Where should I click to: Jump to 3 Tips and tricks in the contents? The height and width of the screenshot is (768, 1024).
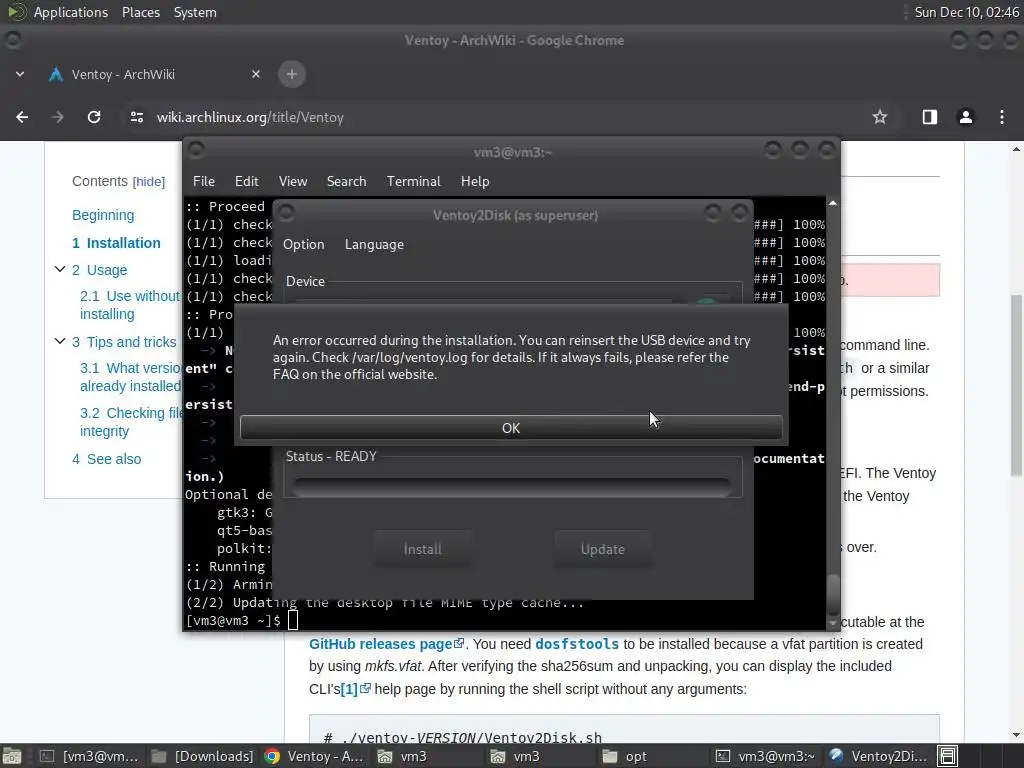click(x=124, y=342)
